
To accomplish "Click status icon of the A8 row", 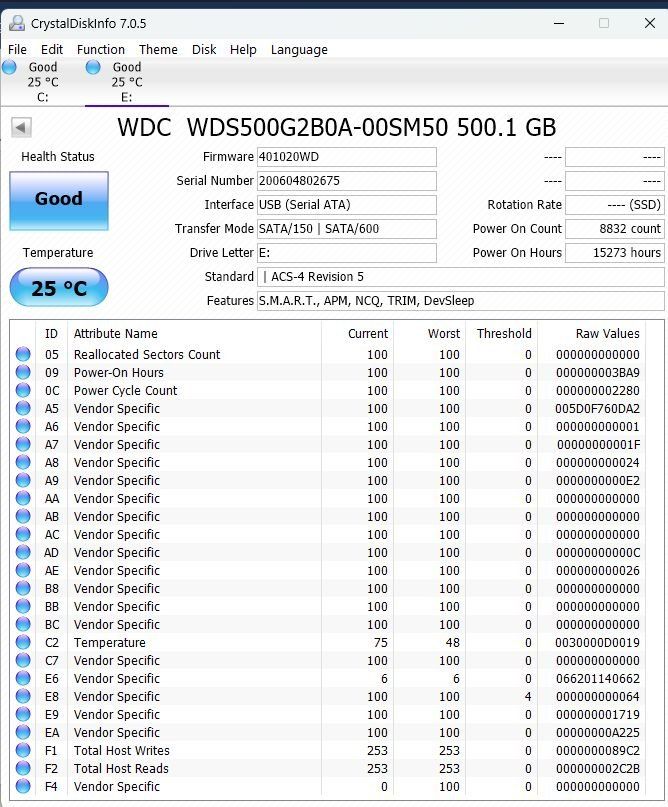I will (23, 462).
